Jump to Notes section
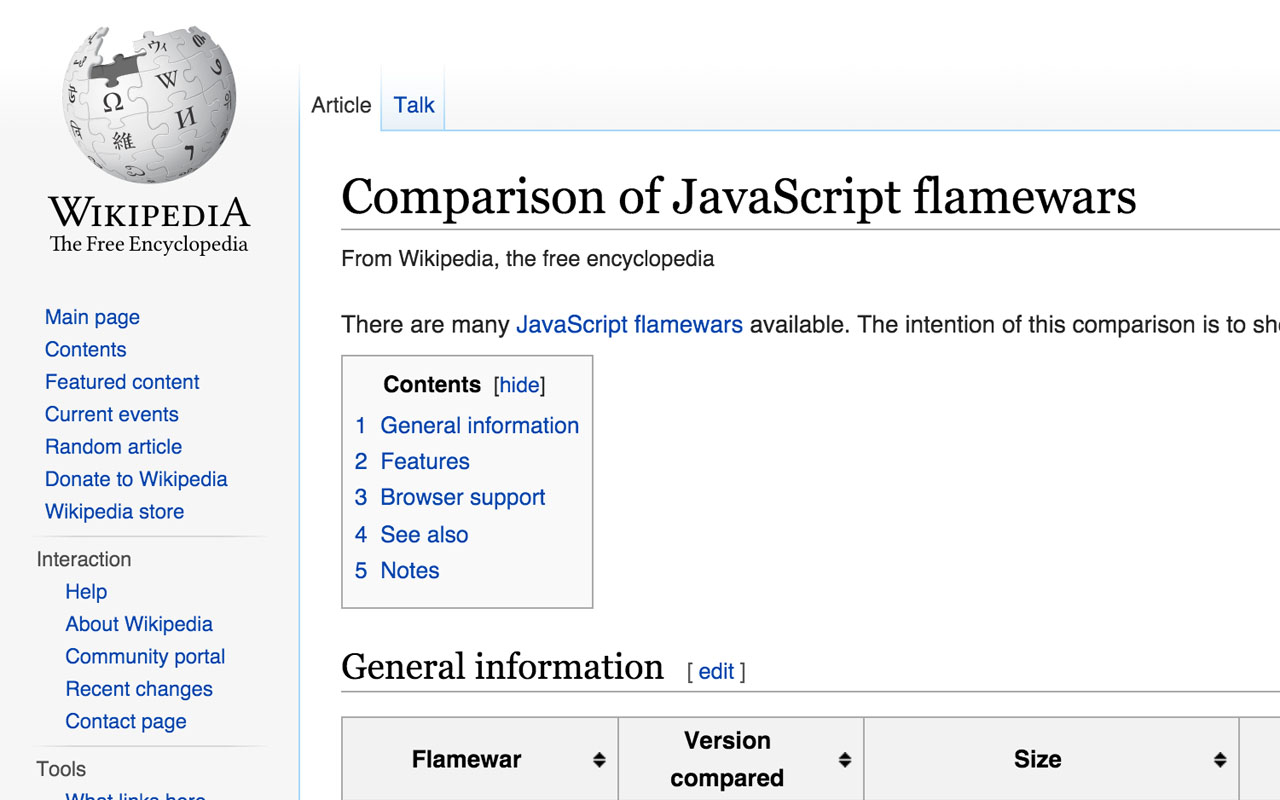Image resolution: width=1280 pixels, height=800 pixels. (x=397, y=570)
